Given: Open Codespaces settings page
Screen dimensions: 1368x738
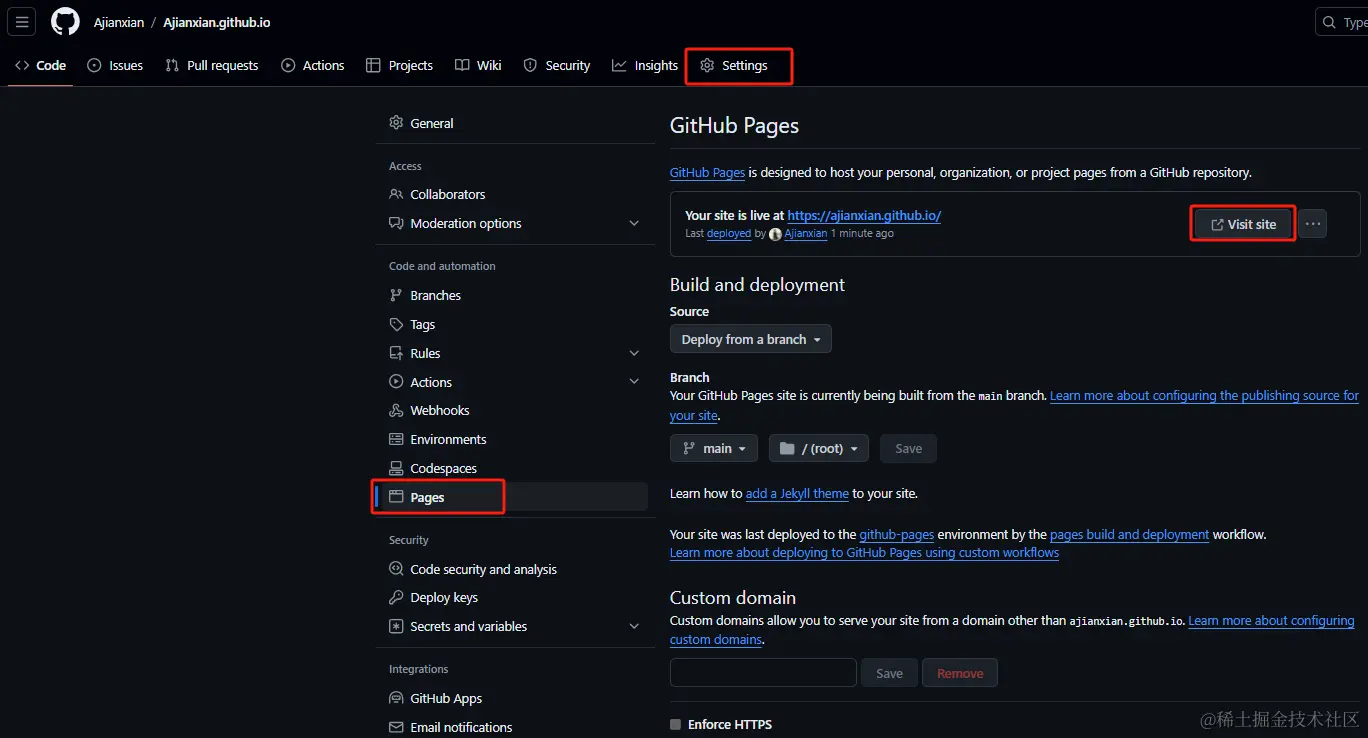Looking at the screenshot, I should pyautogui.click(x=512, y=468).
